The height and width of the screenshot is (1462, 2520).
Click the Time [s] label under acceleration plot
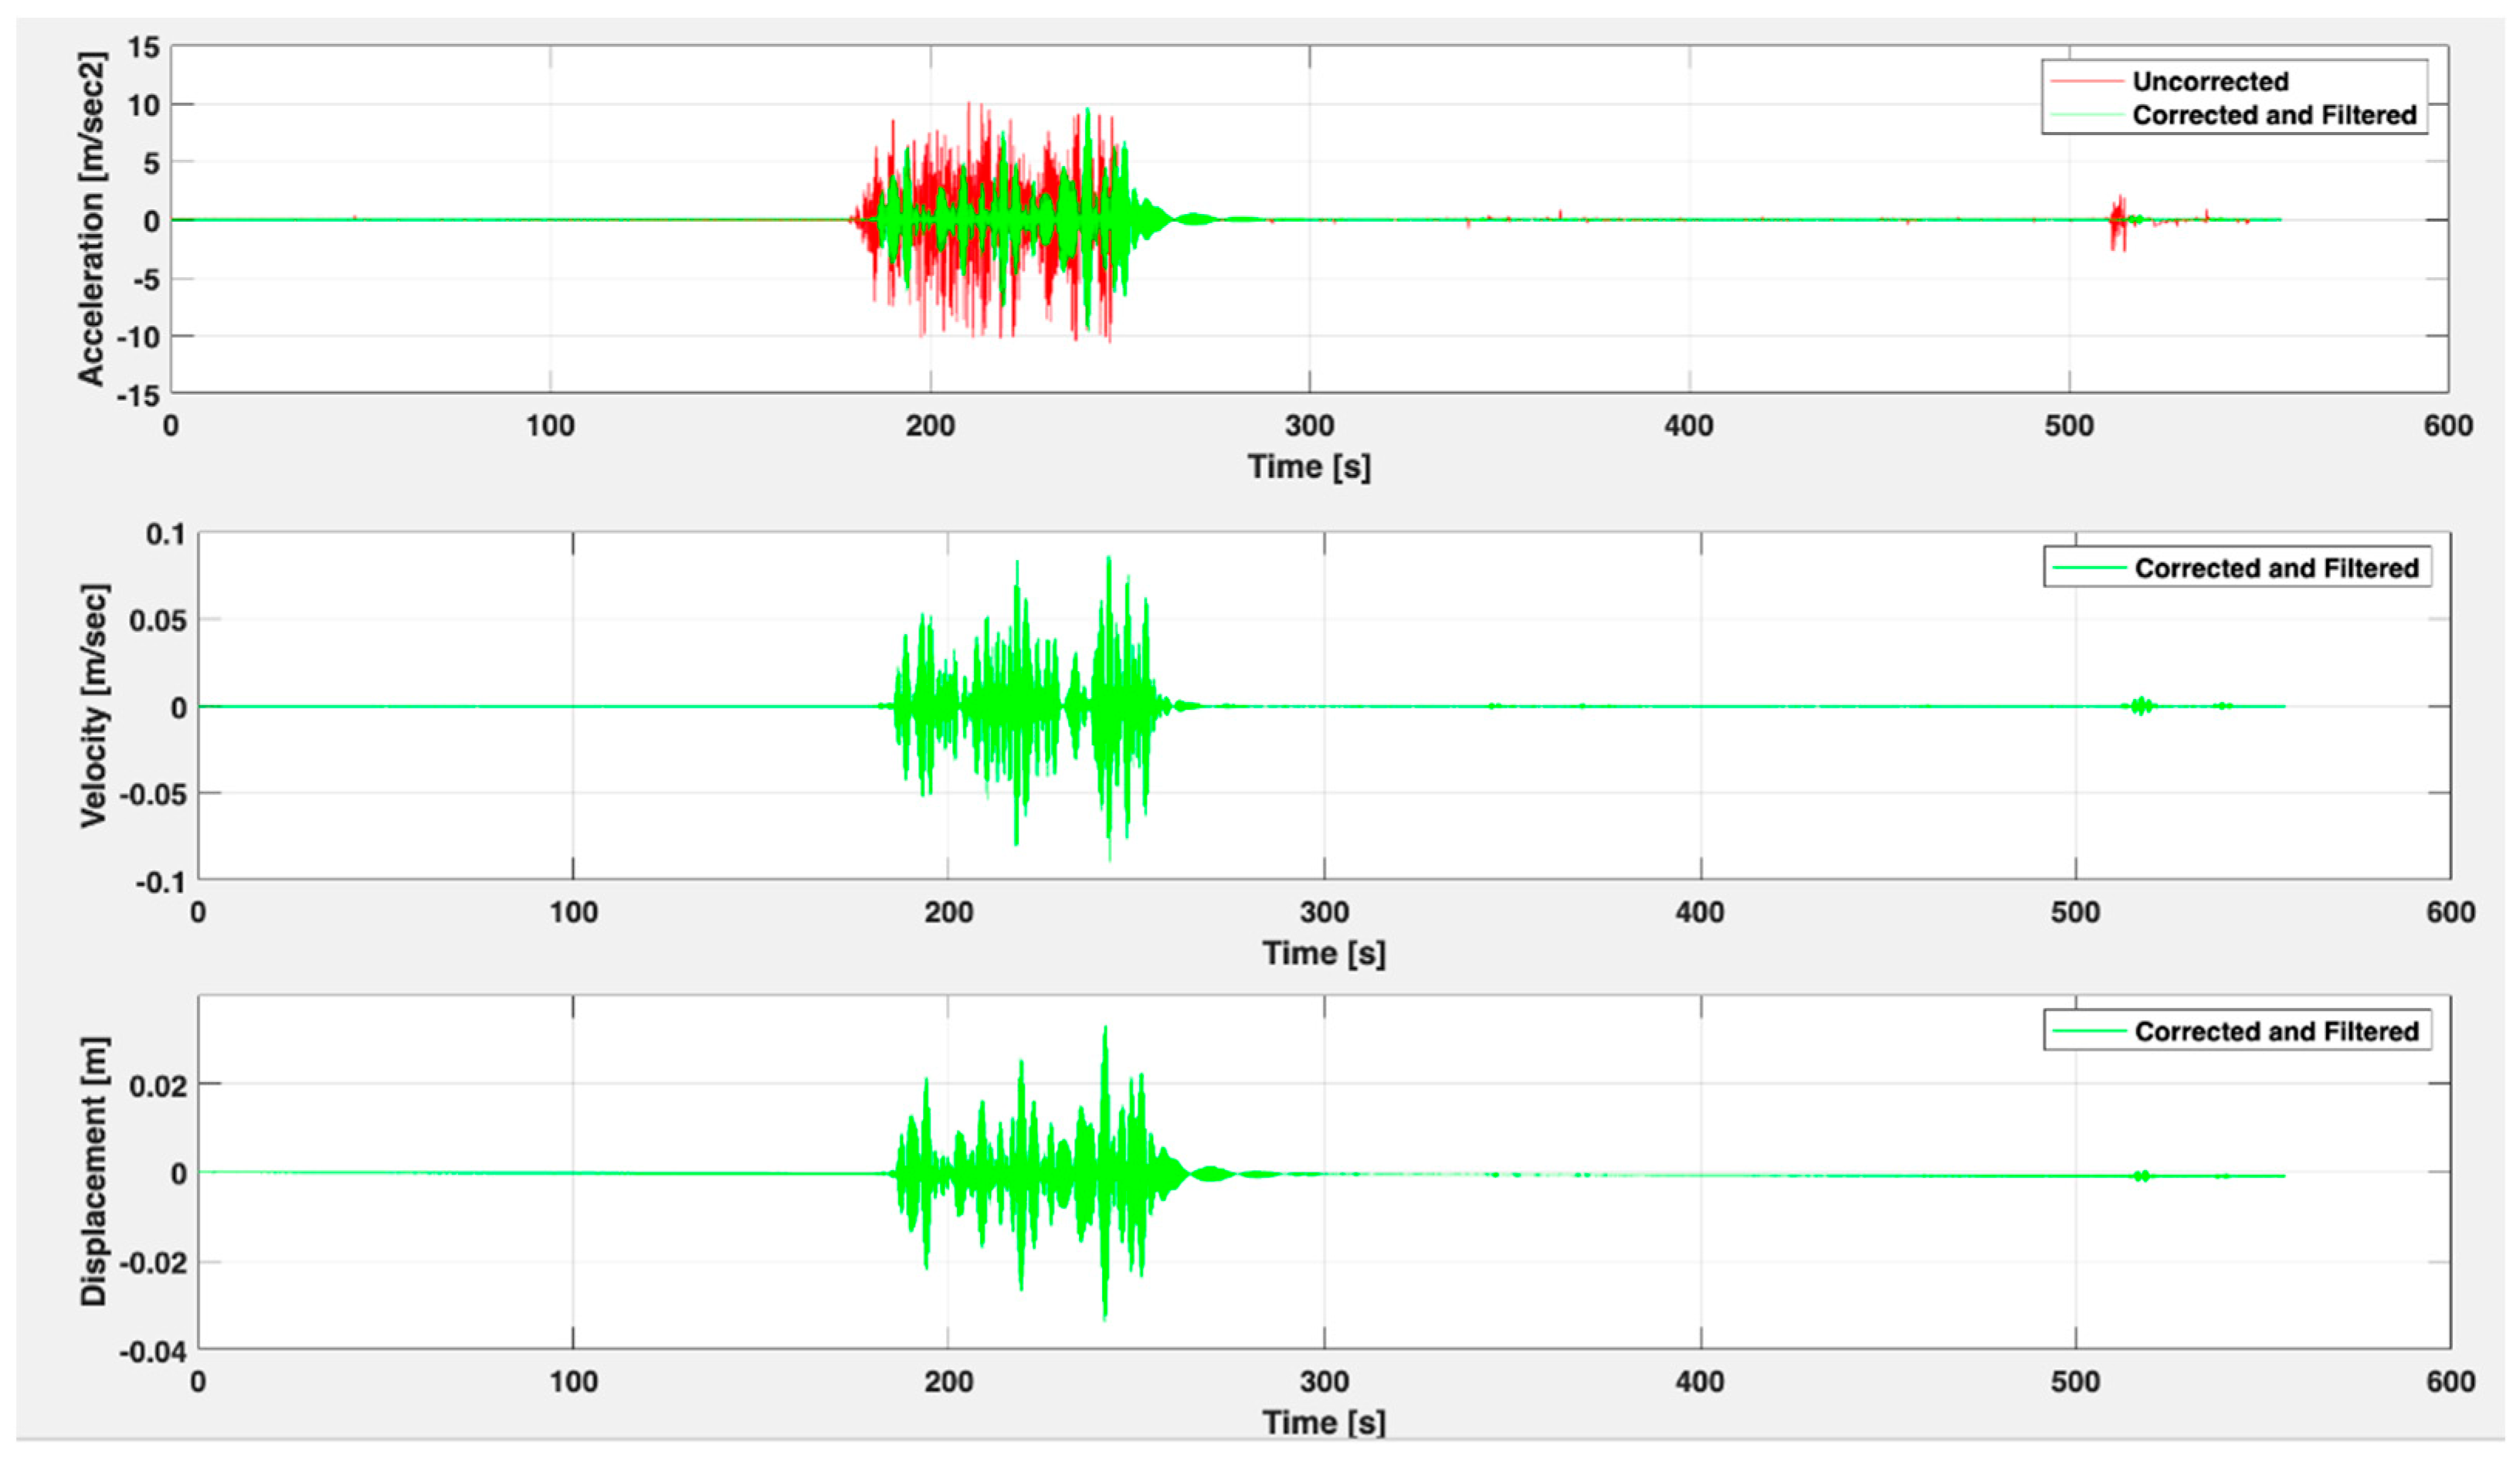[x=1309, y=466]
